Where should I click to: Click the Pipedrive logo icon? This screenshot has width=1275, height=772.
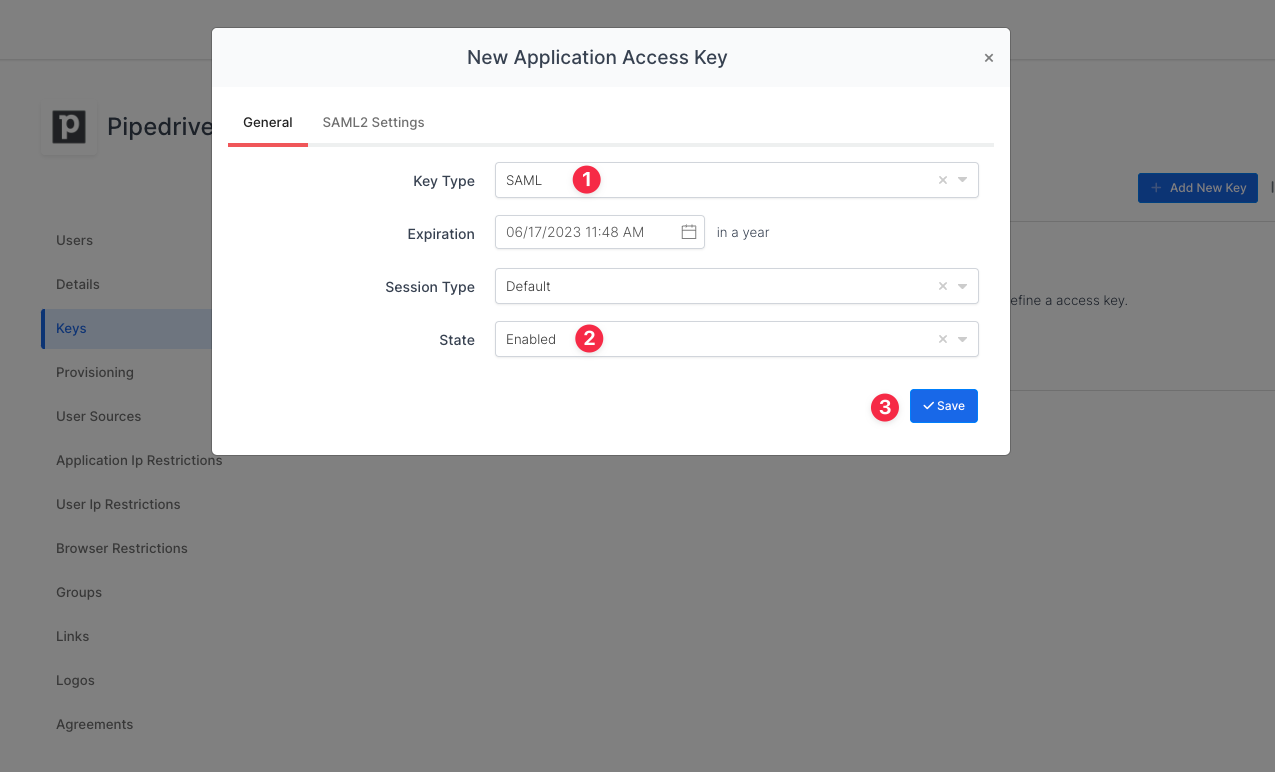tap(69, 127)
